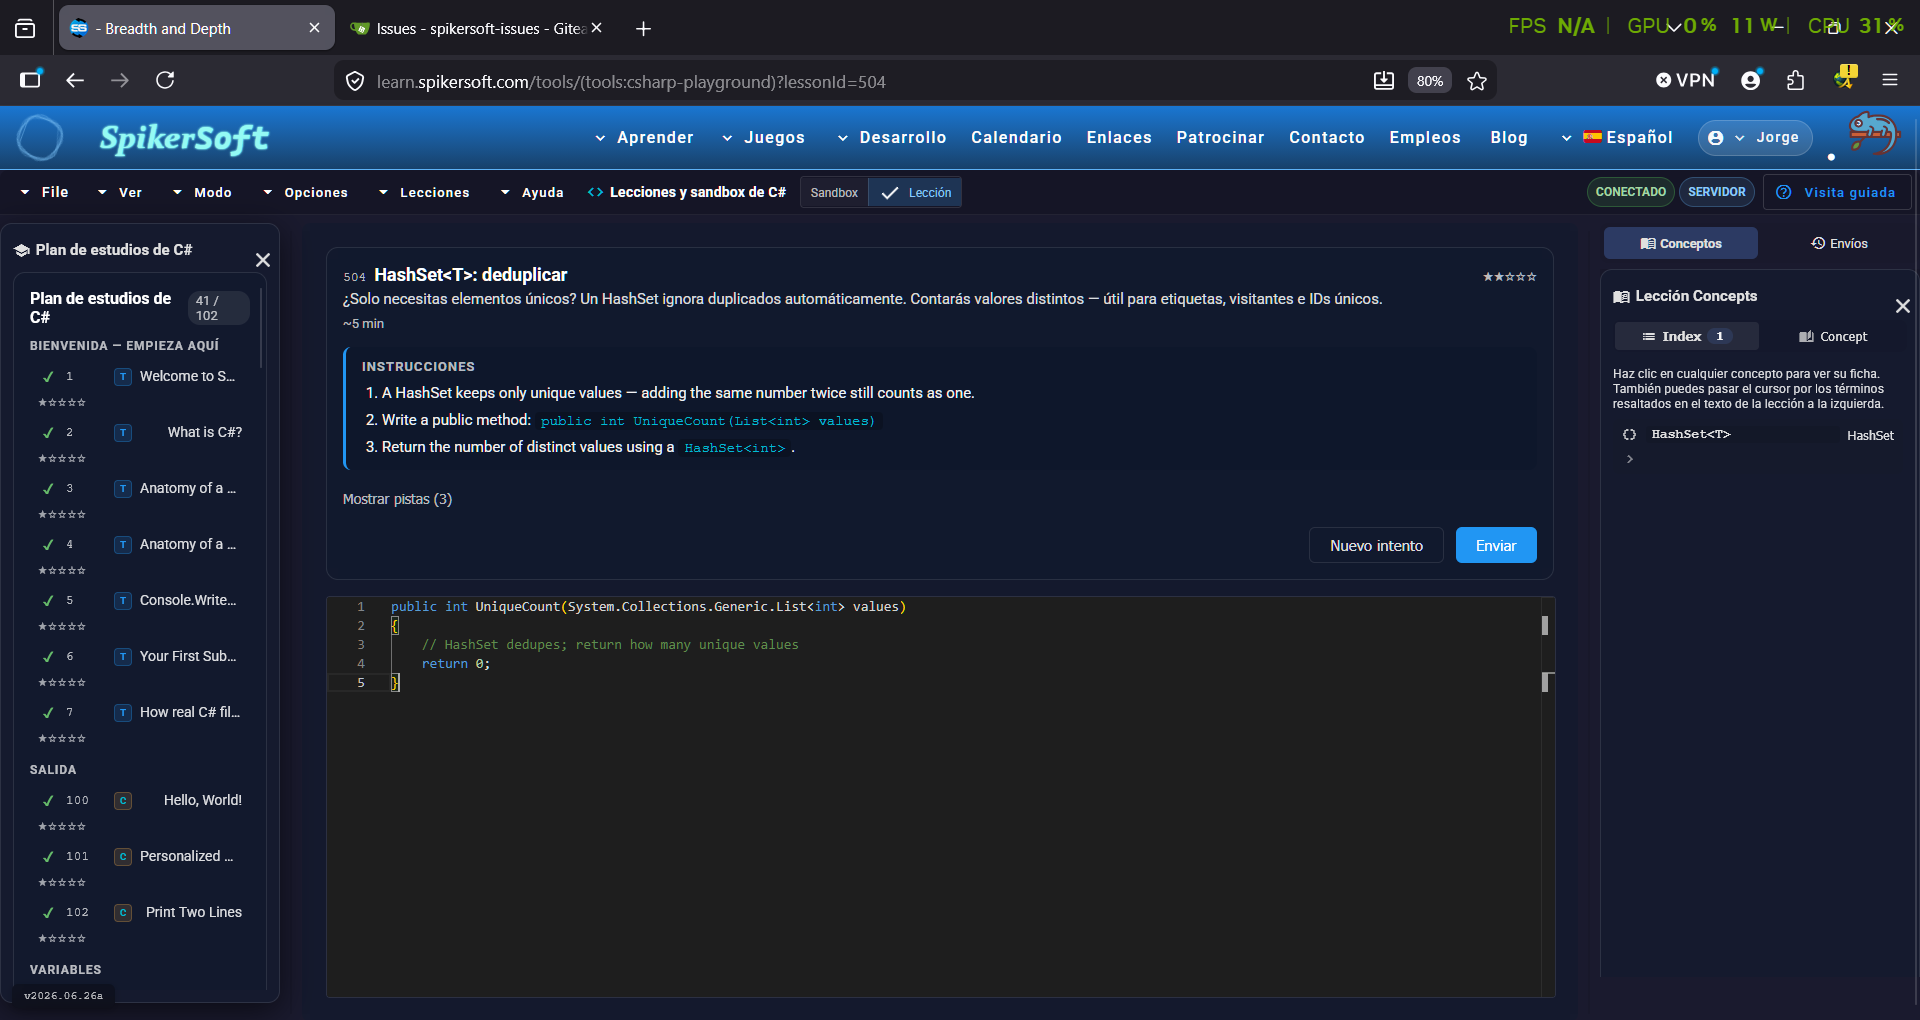Screen dimensions: 1920x1020
Task: Click the chameleon mascot icon
Action: [x=1873, y=133]
